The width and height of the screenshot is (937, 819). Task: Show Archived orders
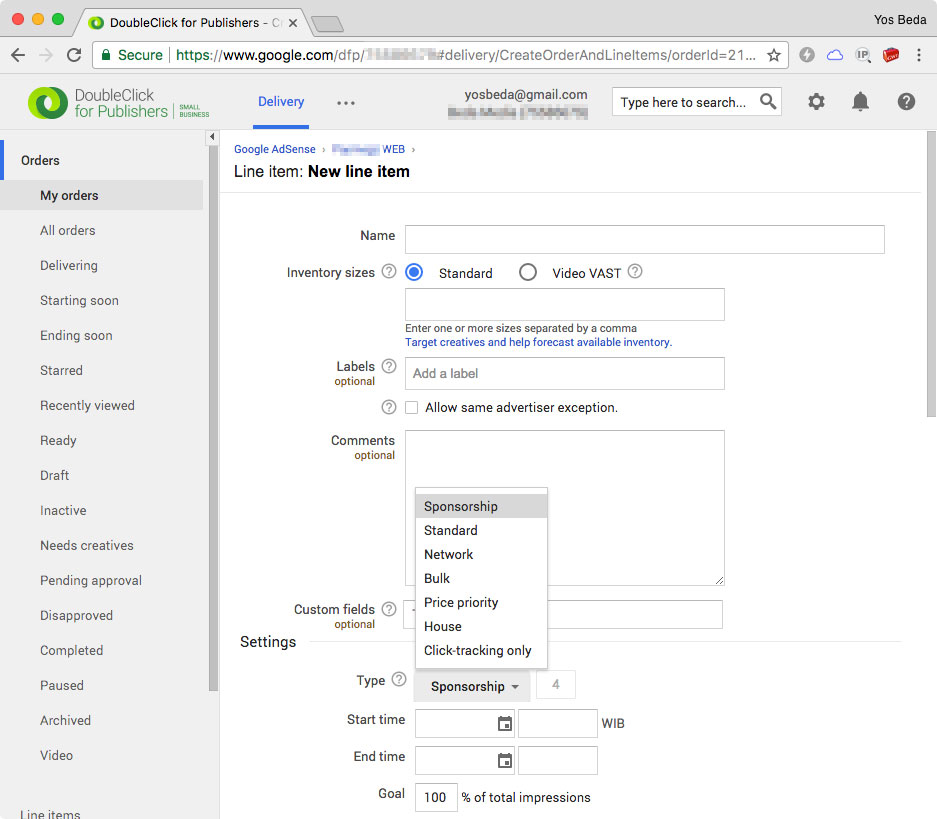pyautogui.click(x=65, y=720)
